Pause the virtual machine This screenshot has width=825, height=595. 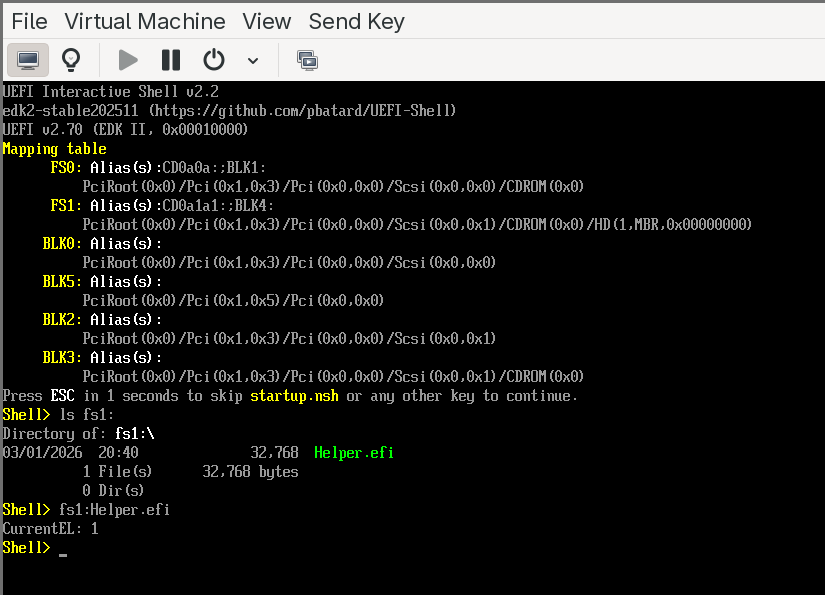pyautogui.click(x=171, y=60)
